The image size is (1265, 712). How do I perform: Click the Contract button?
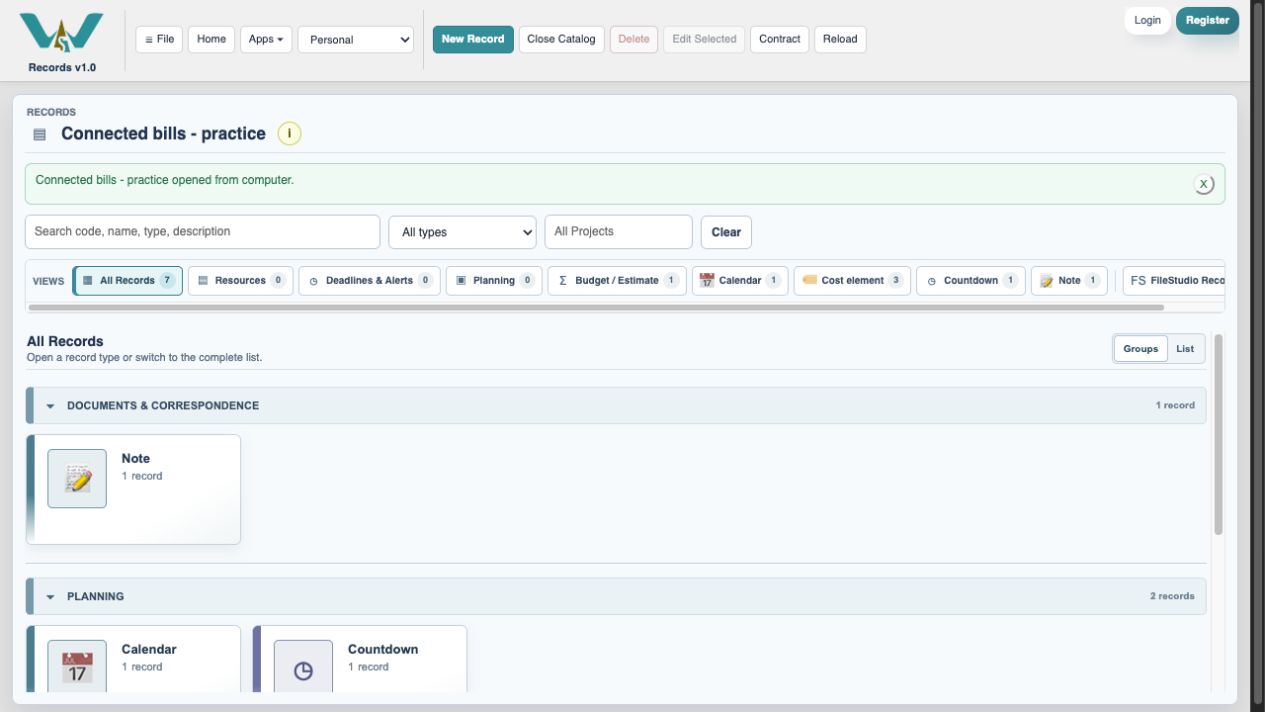[779, 39]
